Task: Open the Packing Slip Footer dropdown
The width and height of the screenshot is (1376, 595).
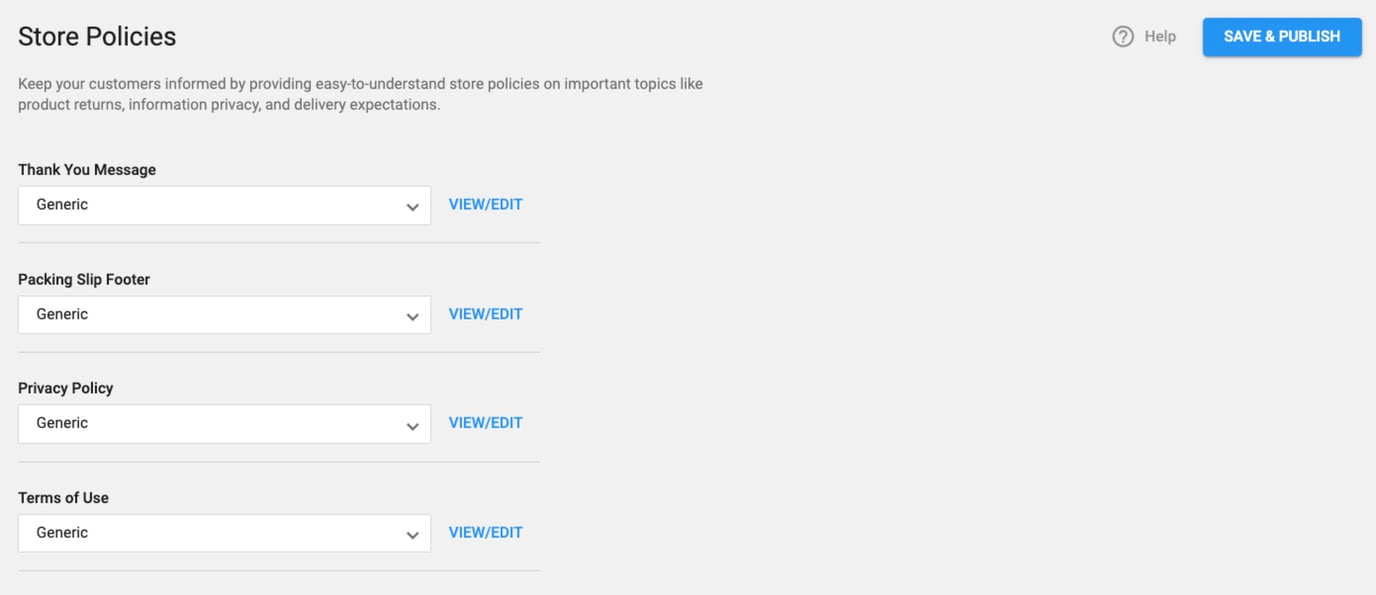Action: click(224, 315)
